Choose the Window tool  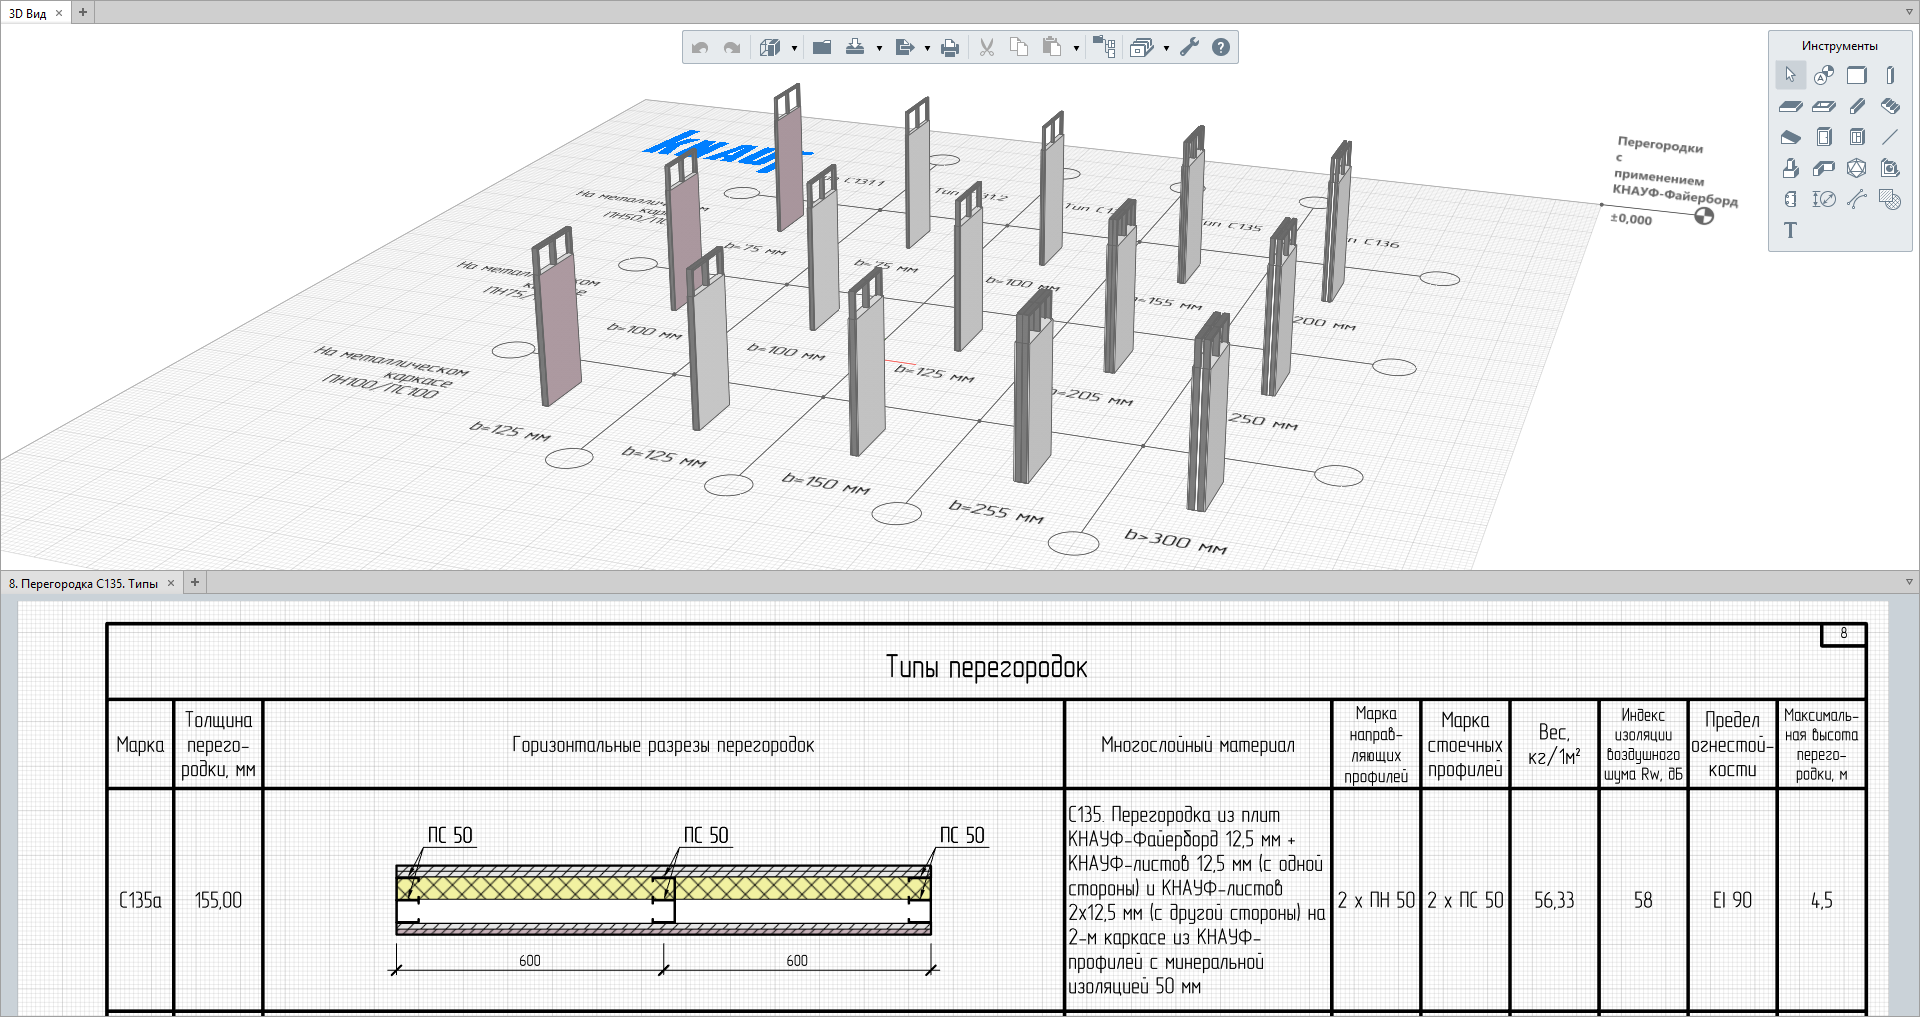tap(1857, 137)
